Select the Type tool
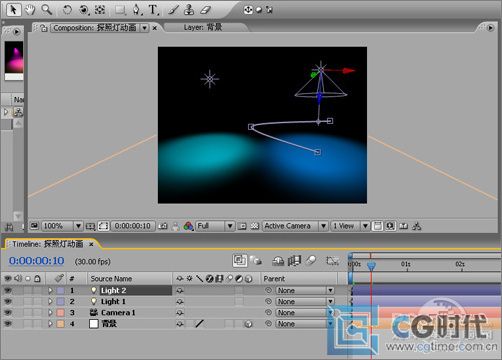The height and width of the screenshot is (360, 502). pyautogui.click(x=153, y=10)
